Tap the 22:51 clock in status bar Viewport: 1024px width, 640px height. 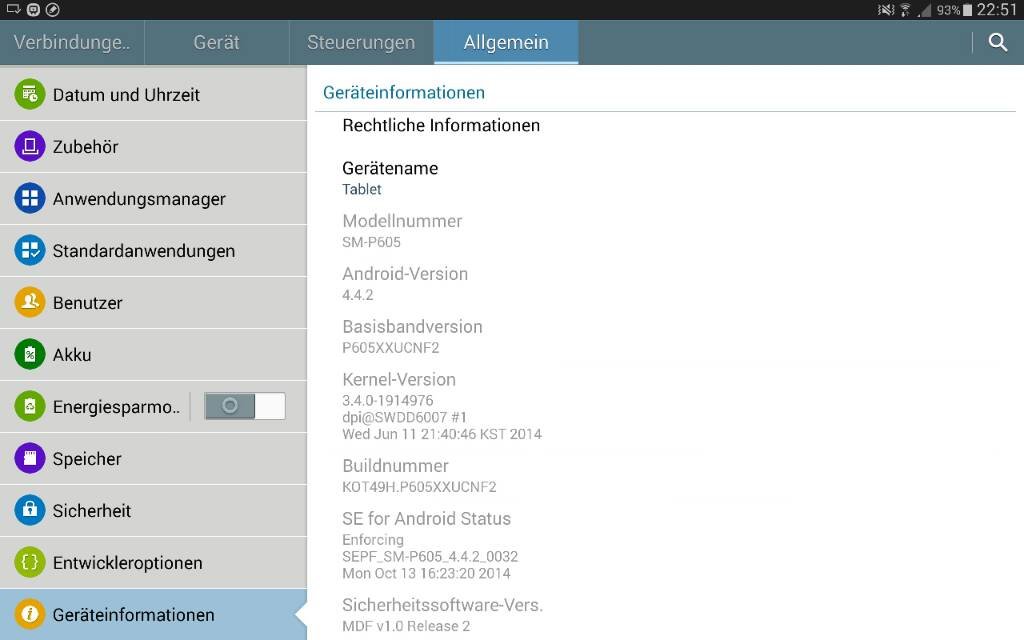click(997, 10)
